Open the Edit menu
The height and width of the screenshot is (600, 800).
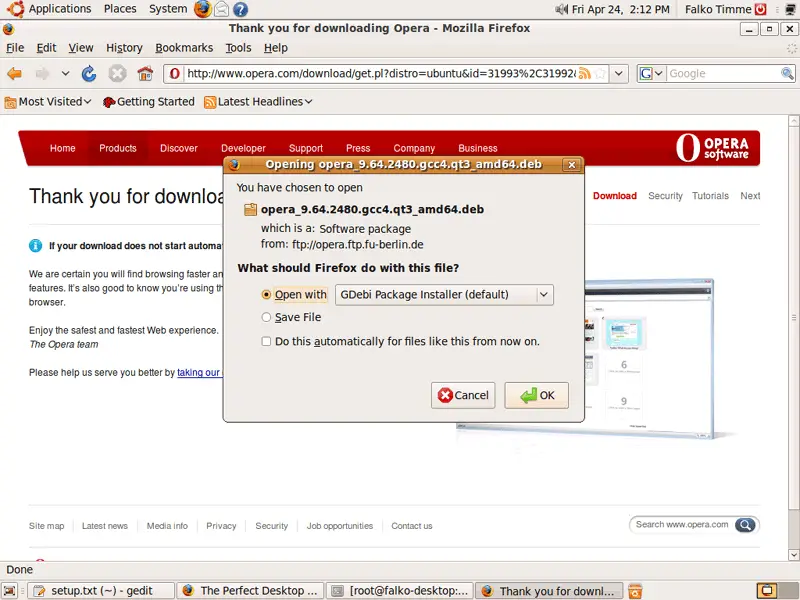click(46, 48)
